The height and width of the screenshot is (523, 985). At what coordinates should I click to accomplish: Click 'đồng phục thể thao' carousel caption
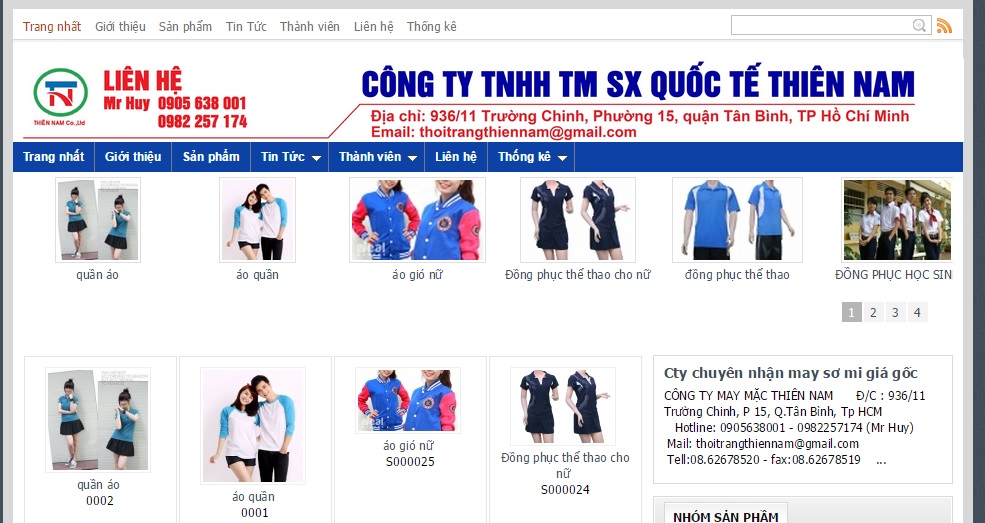tap(737, 275)
